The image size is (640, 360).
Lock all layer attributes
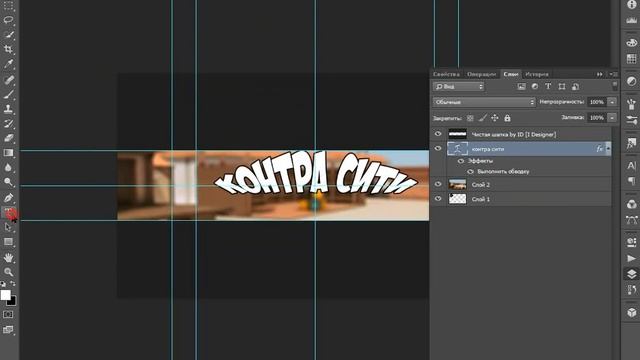[x=507, y=118]
